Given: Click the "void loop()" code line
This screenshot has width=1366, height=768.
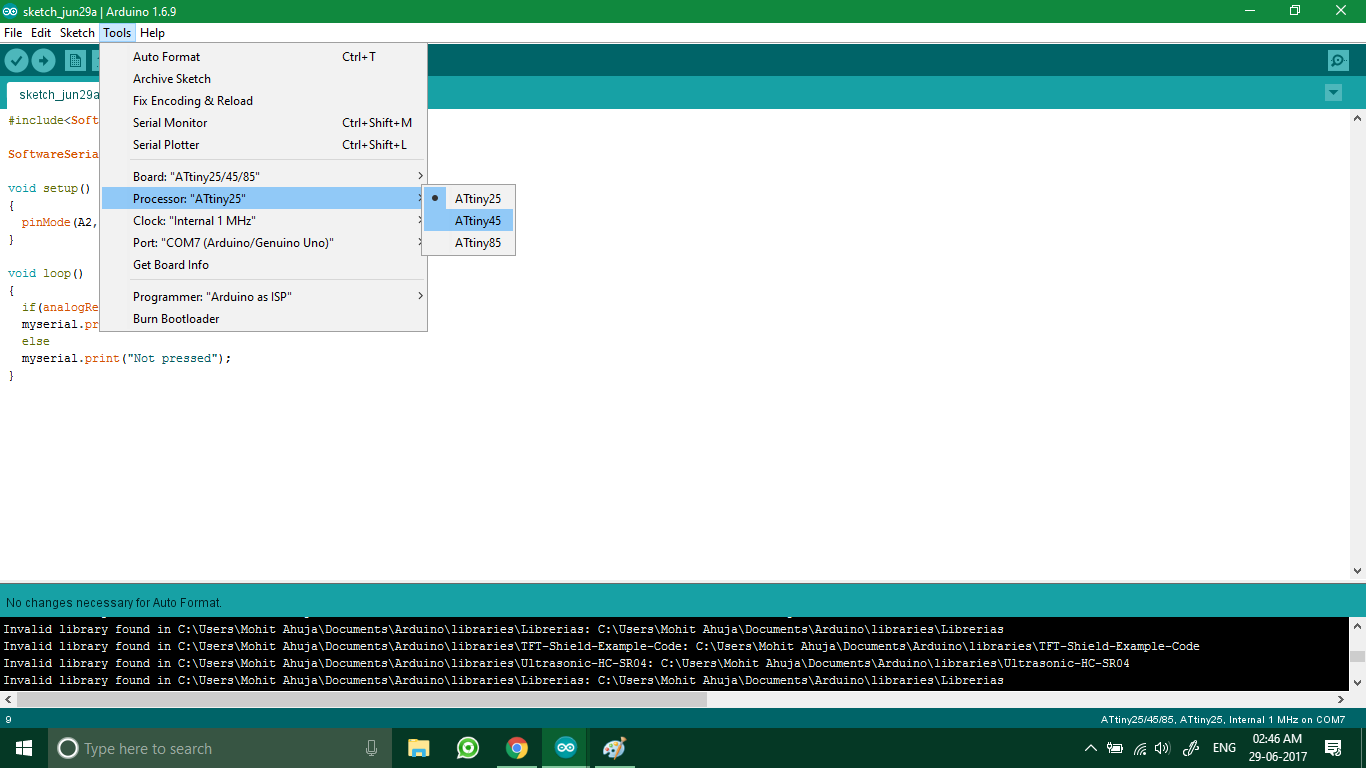Looking at the screenshot, I should point(46,273).
